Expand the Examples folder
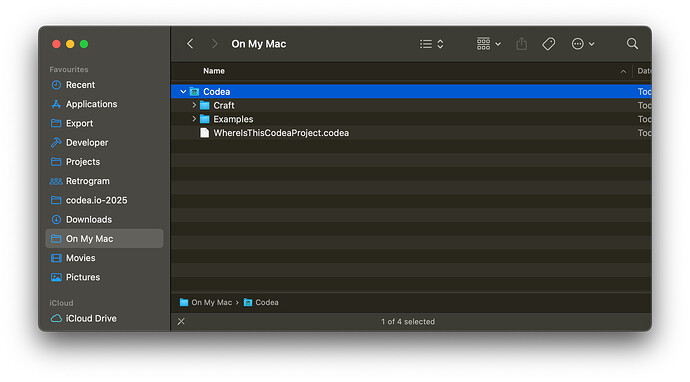Image resolution: width=690 pixels, height=382 pixels. pyautogui.click(x=194, y=119)
